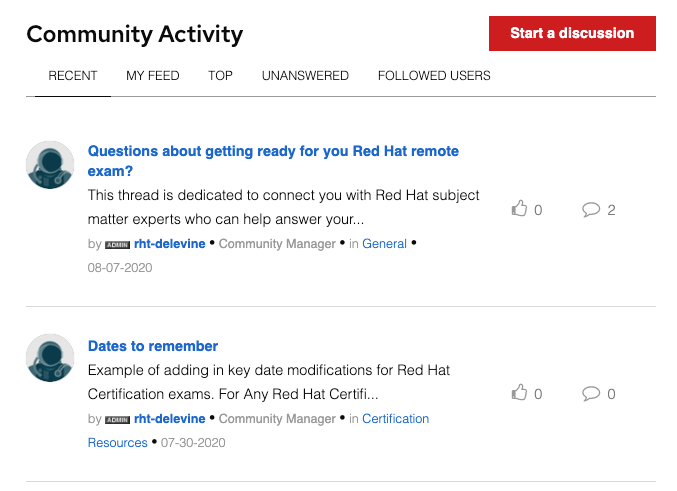Open the Dates to remember discussion

pos(153,346)
